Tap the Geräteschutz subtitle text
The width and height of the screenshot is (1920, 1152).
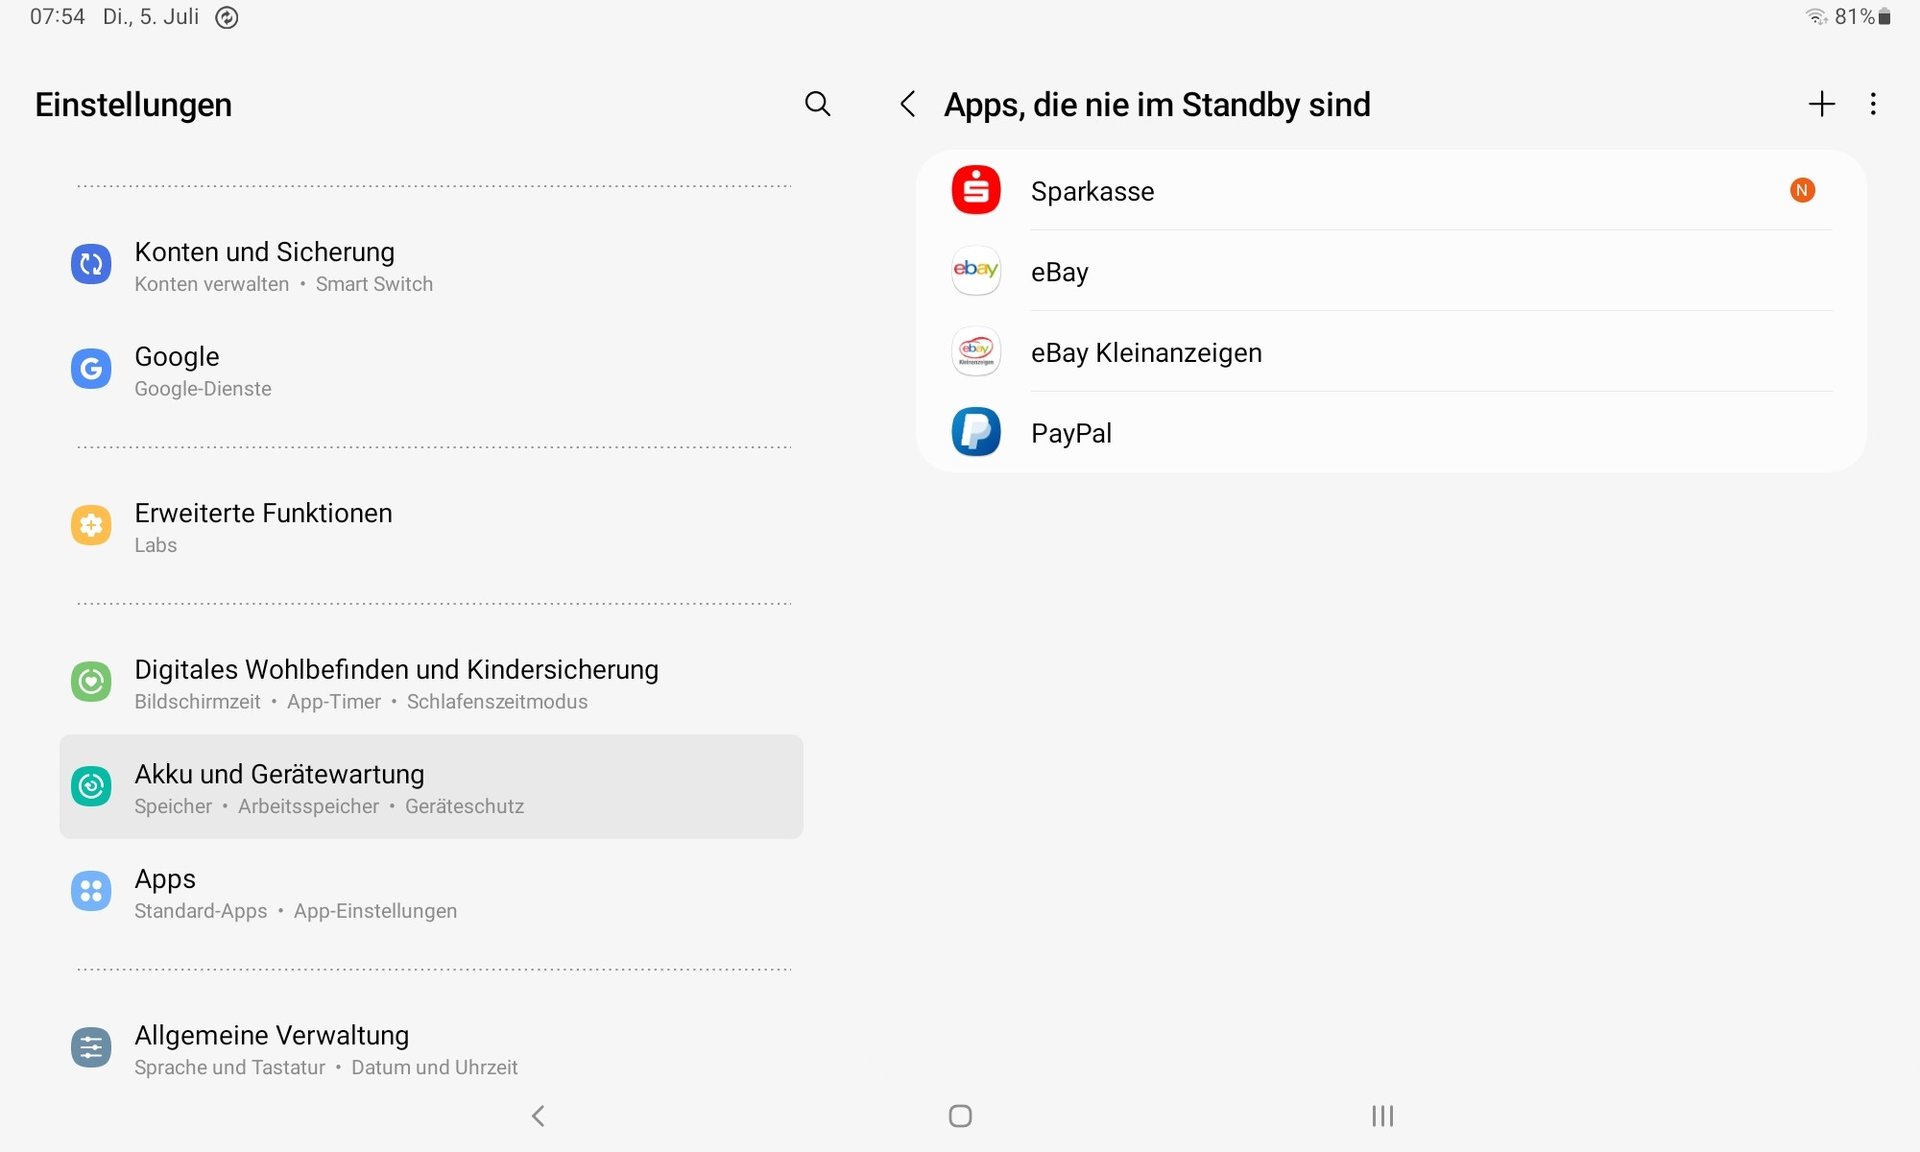pyautogui.click(x=464, y=806)
